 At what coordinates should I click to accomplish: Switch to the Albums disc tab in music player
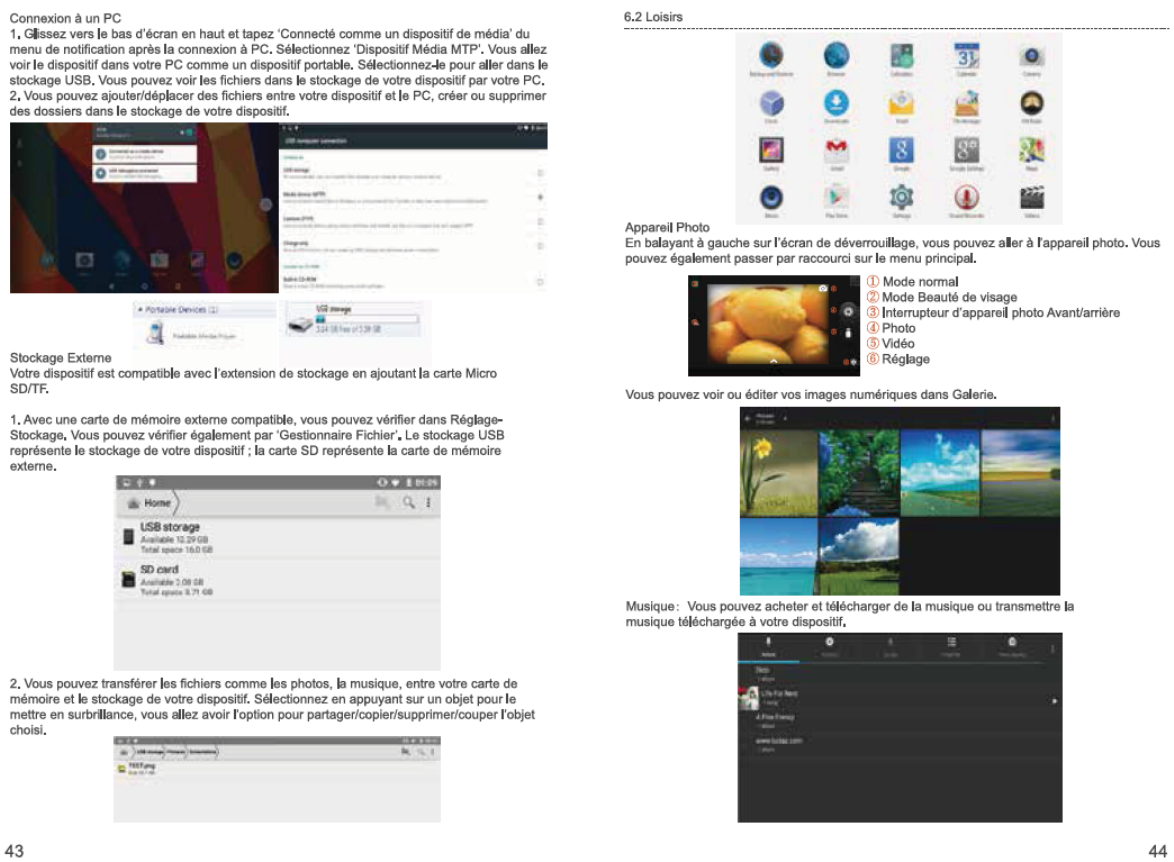pyautogui.click(x=829, y=647)
